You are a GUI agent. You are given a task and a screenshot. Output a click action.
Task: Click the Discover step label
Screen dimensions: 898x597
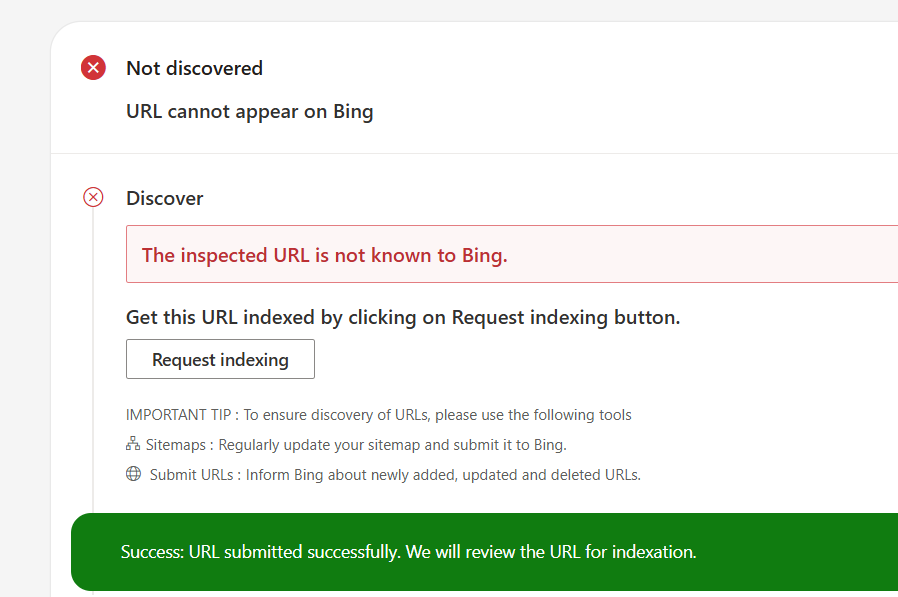(x=164, y=198)
